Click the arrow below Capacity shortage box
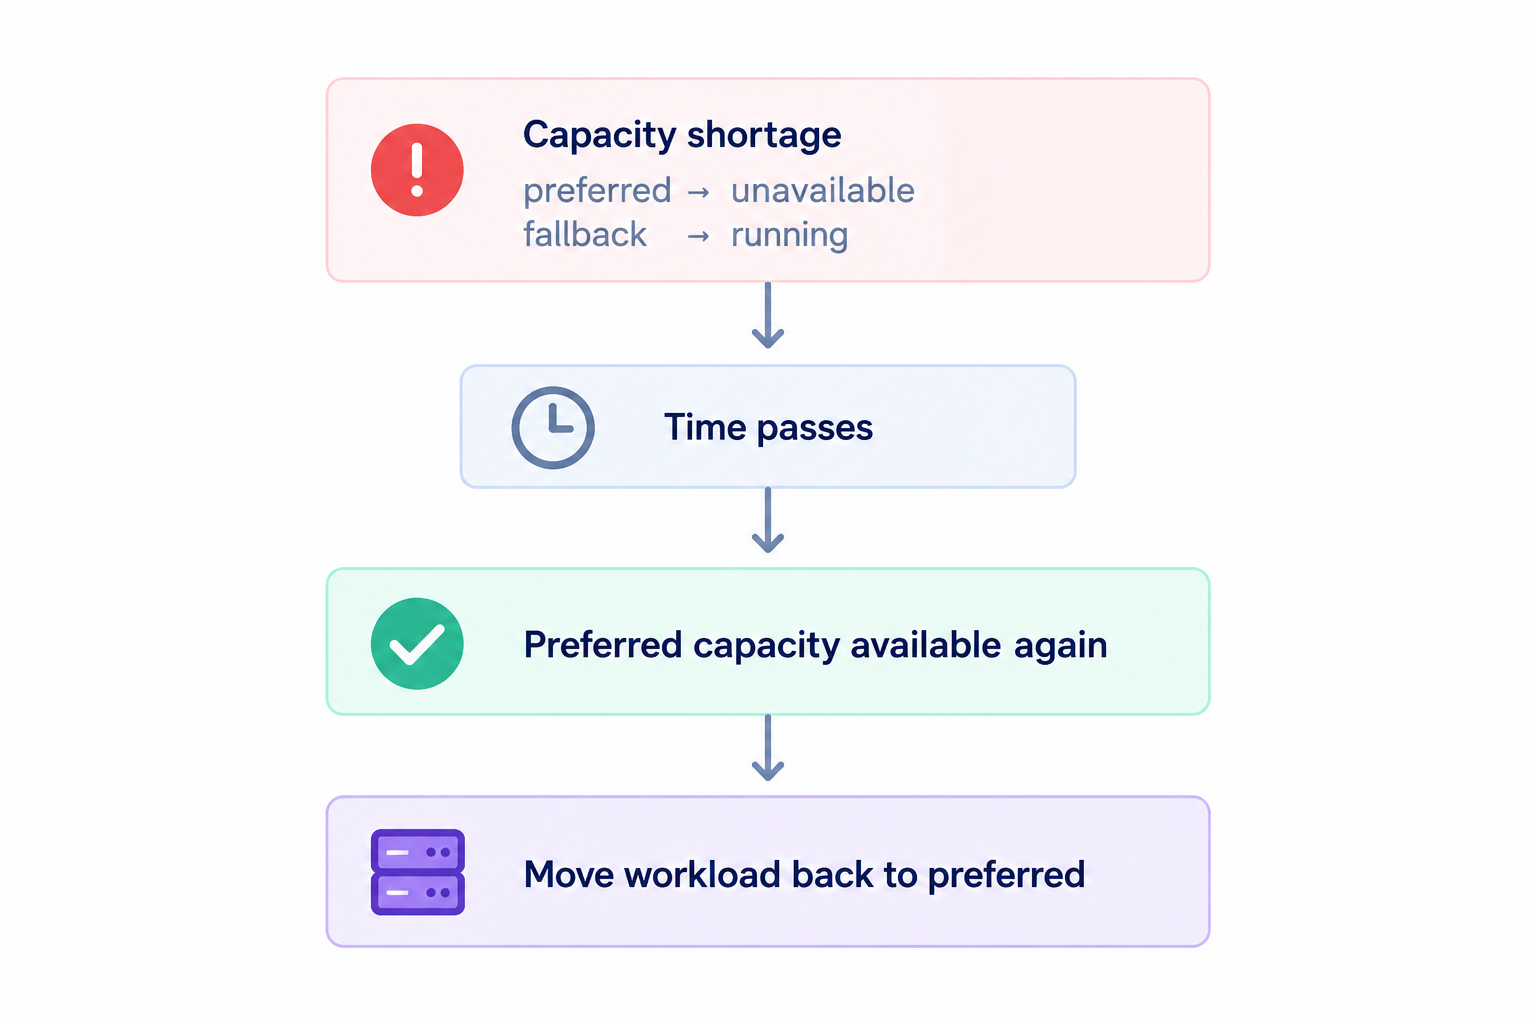Image resolution: width=1536 pixels, height=1024 pixels. coord(768,315)
